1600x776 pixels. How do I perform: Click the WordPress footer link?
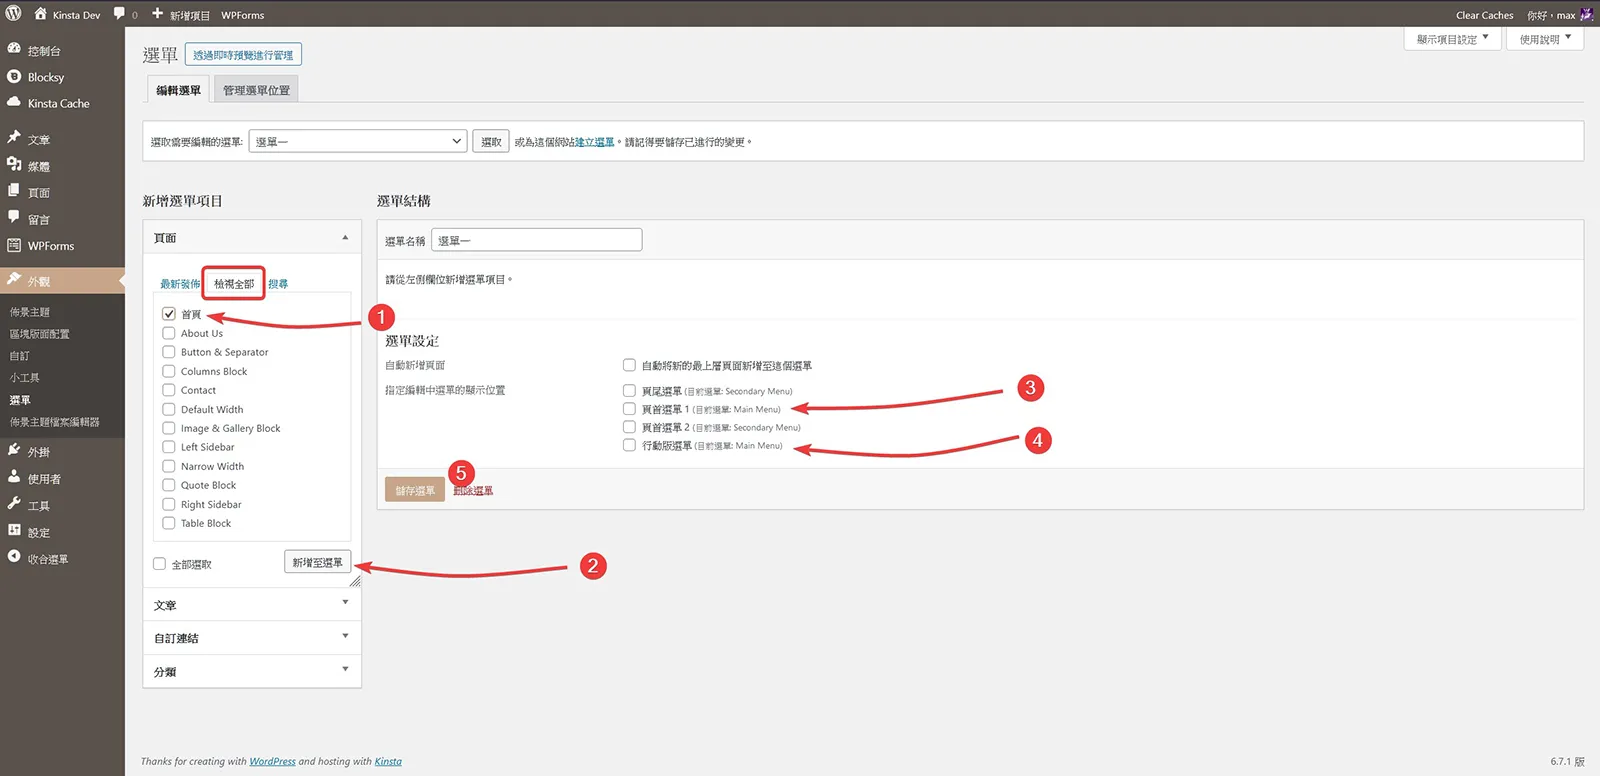click(x=272, y=761)
